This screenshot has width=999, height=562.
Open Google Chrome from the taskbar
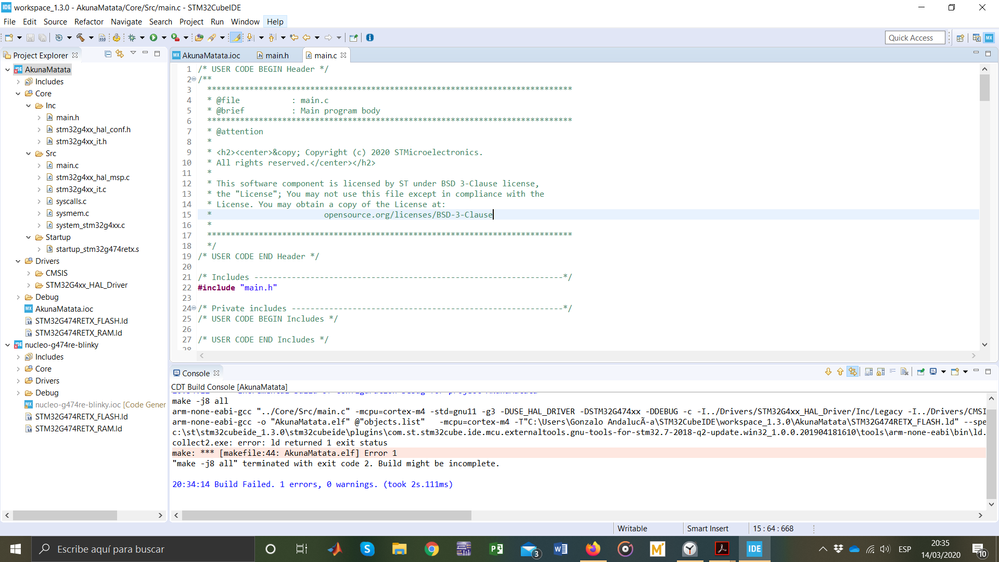(431, 549)
